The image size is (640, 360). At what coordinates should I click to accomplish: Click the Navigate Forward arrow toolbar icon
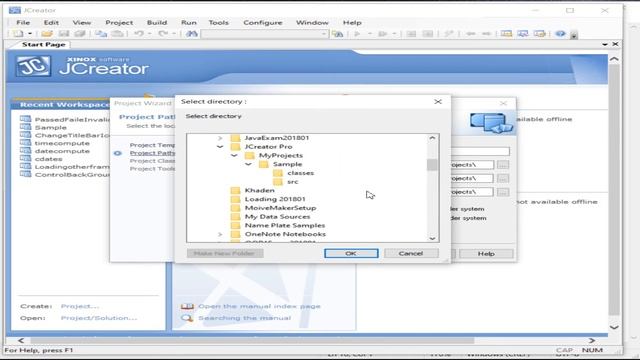tap(486, 34)
